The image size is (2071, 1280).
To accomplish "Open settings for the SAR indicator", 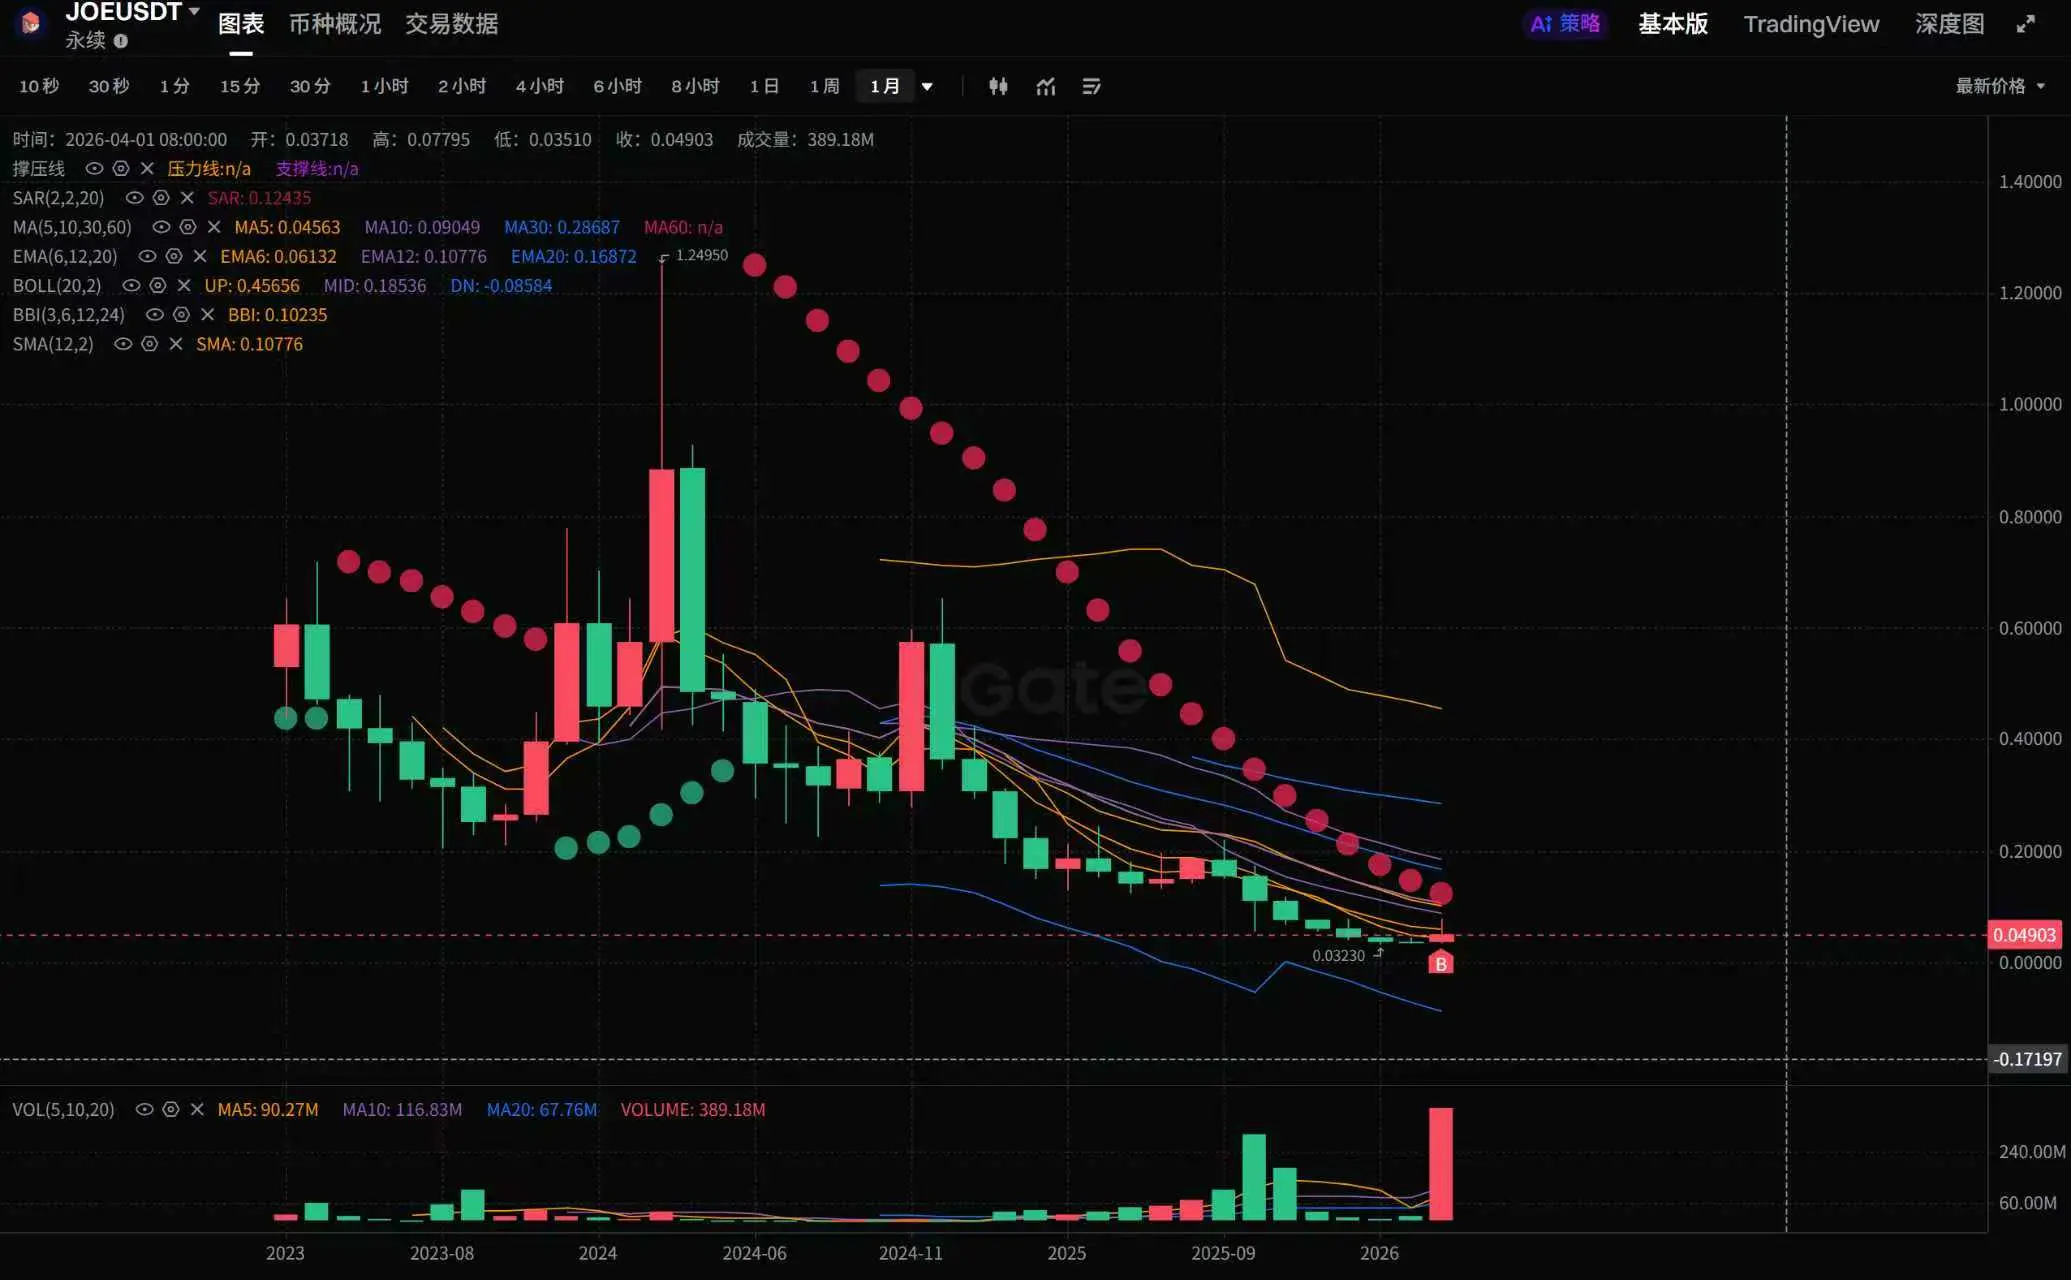I will point(161,198).
